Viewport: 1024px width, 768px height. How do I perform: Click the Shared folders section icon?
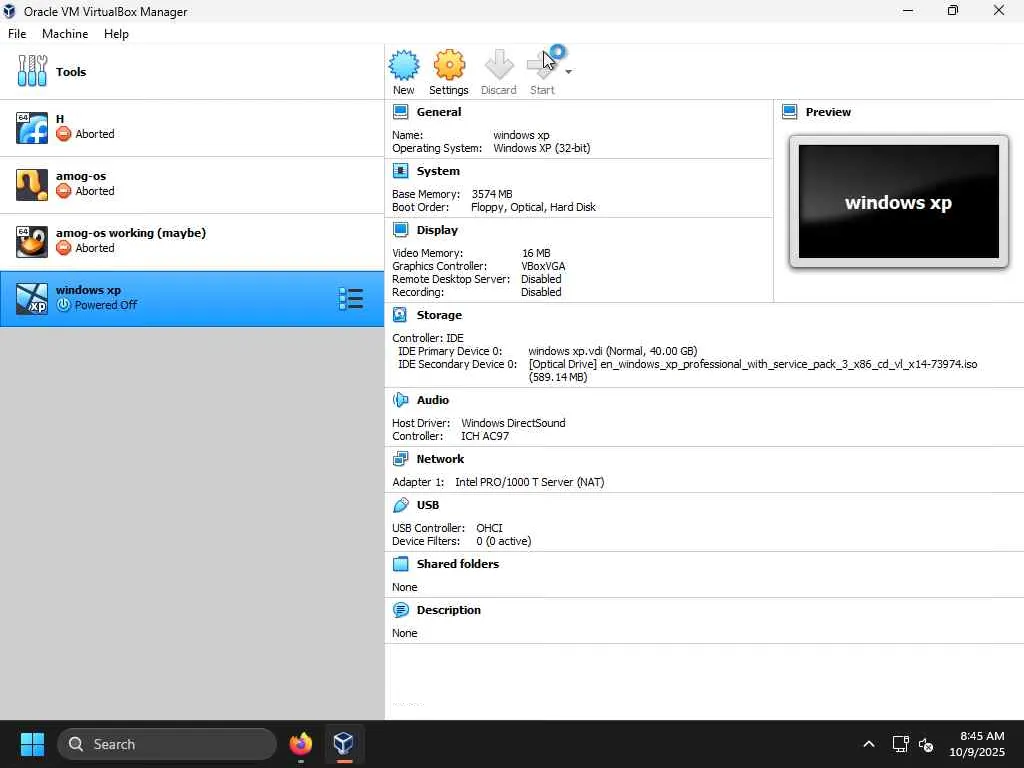tap(400, 564)
